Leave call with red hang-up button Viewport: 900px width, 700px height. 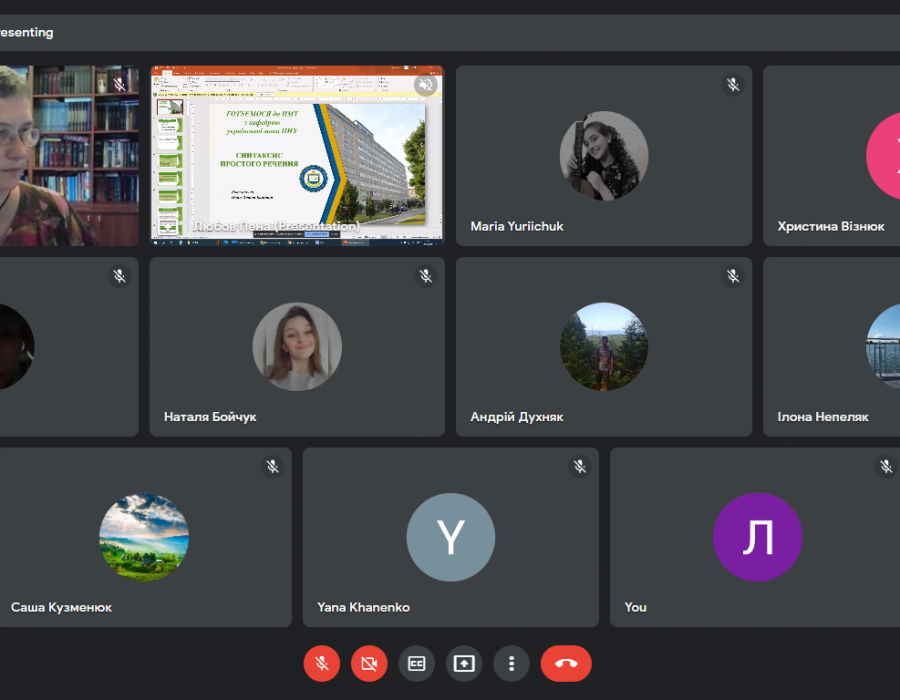click(x=566, y=663)
